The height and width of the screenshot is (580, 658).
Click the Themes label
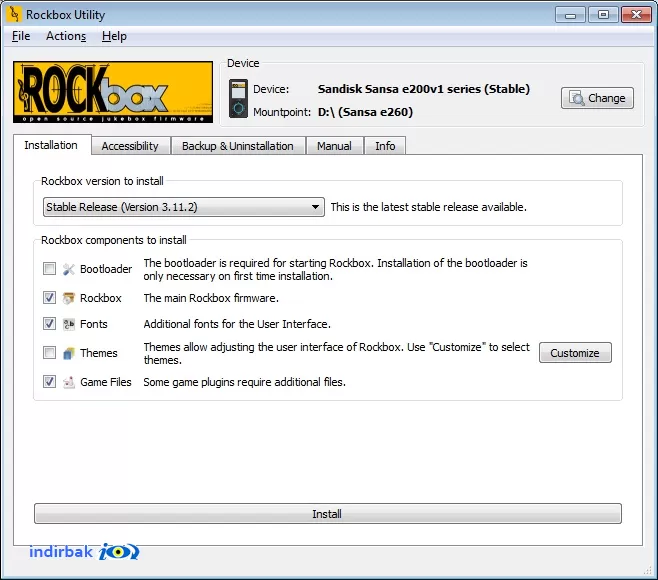click(x=99, y=353)
